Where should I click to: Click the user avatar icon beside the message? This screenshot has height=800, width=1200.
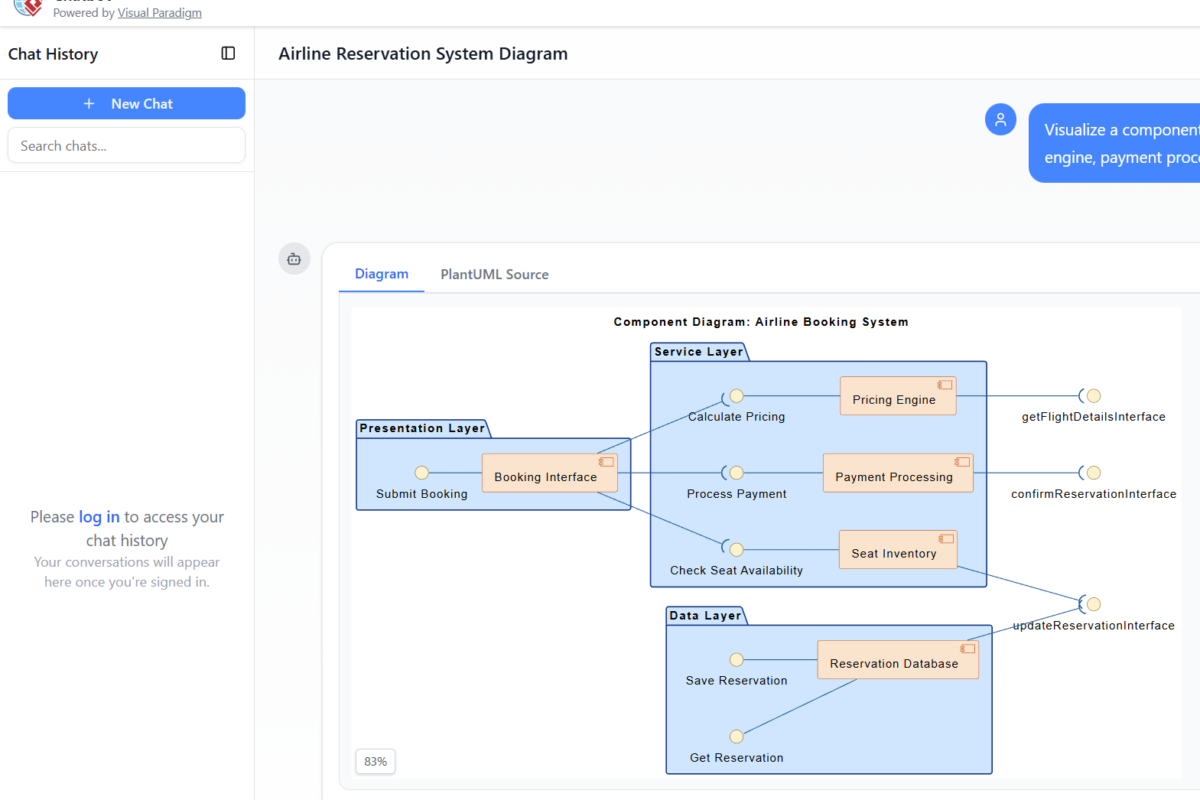tap(1000, 119)
